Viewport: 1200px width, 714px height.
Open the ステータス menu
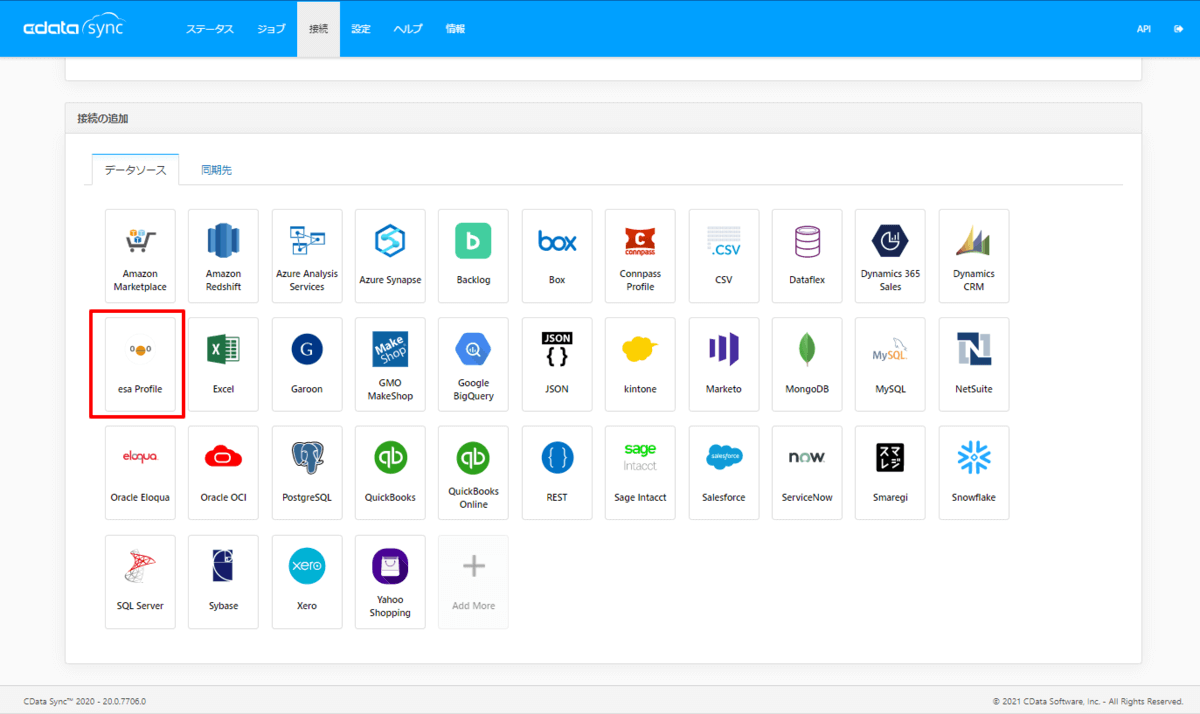pos(210,29)
